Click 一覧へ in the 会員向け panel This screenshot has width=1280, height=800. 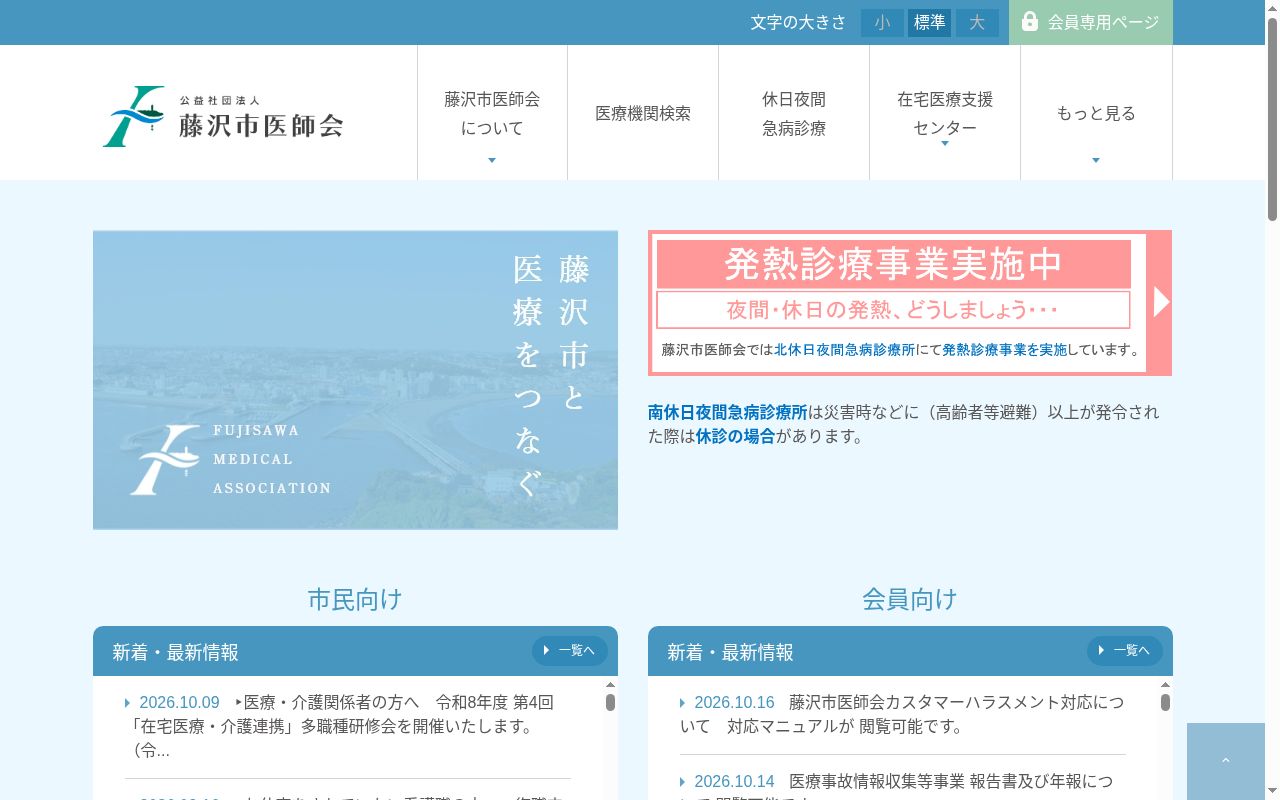pyautogui.click(x=1125, y=651)
